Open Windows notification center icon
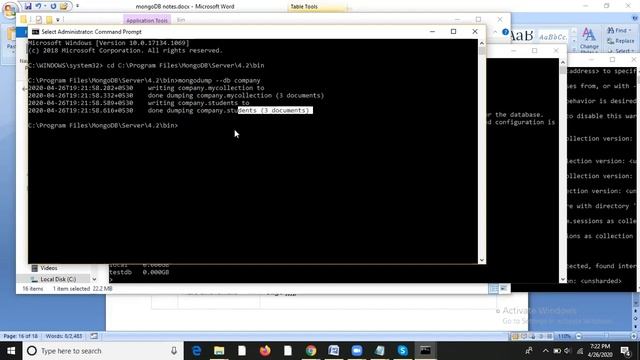Screen dimensions: 640x360 coord(625,351)
